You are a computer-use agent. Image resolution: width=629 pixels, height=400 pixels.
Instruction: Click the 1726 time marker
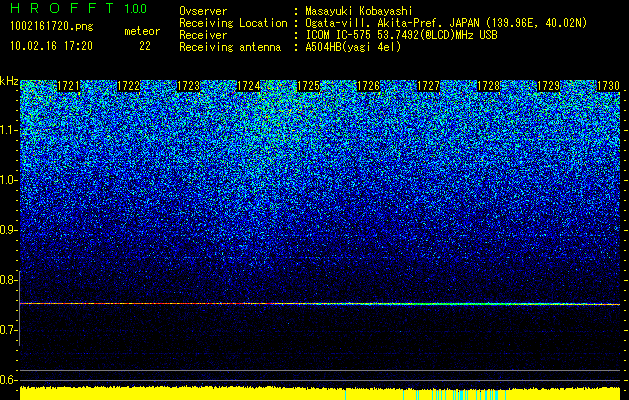pyautogui.click(x=369, y=86)
